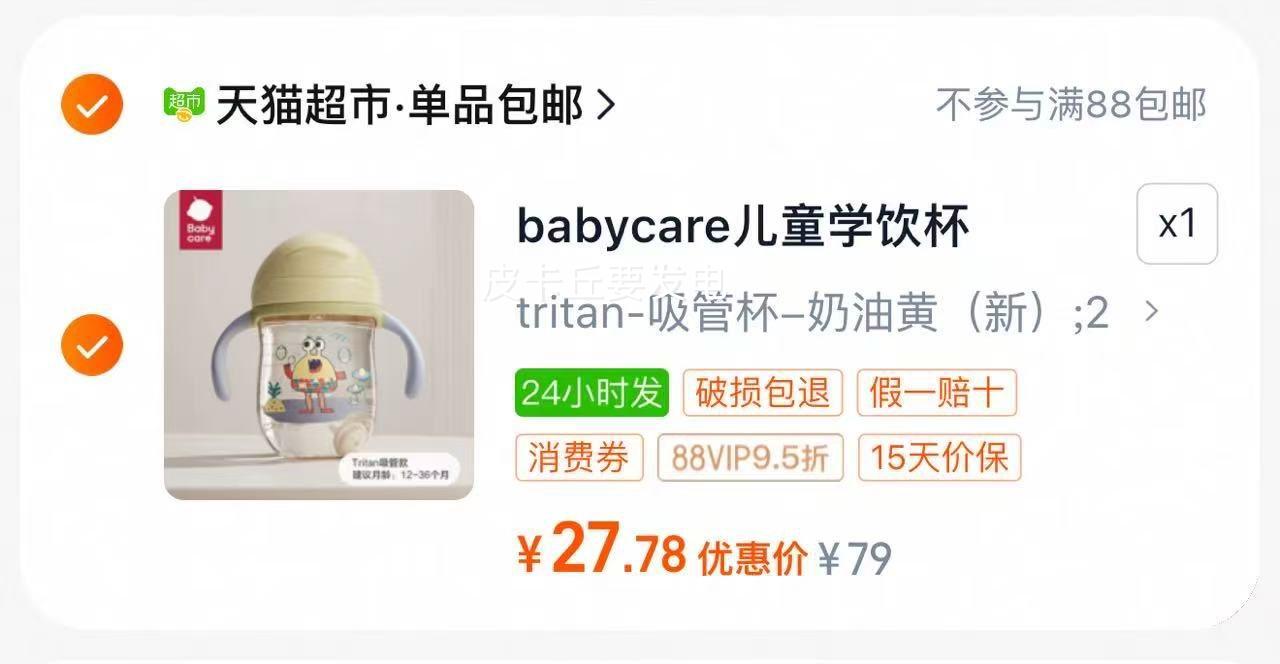
Task: Open the babycare cup product thumbnail
Action: click(x=319, y=345)
